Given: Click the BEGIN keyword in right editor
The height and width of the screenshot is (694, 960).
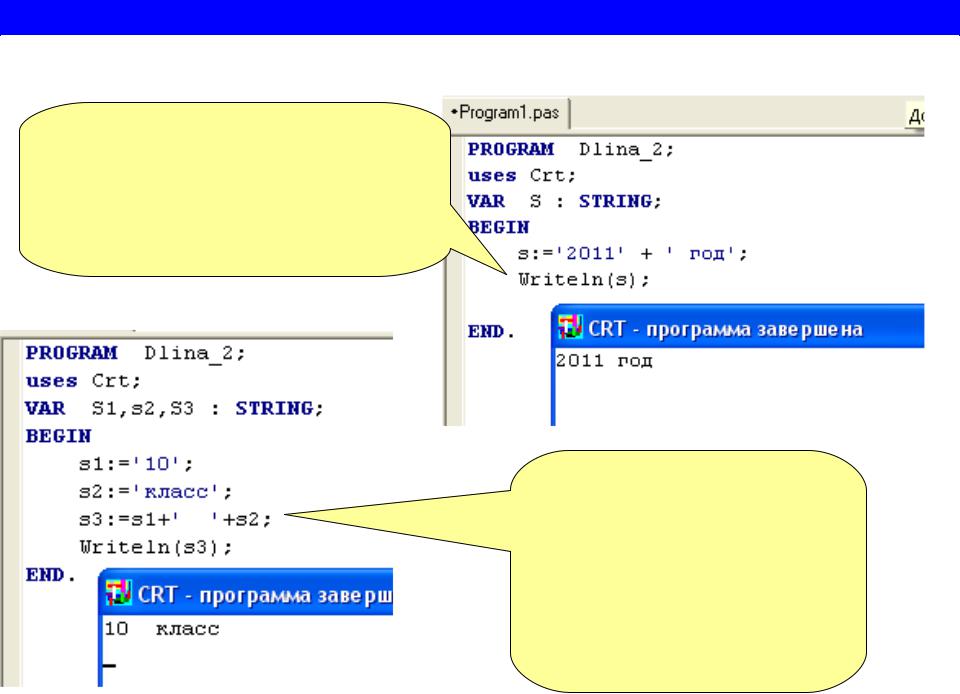Looking at the screenshot, I should tap(498, 228).
